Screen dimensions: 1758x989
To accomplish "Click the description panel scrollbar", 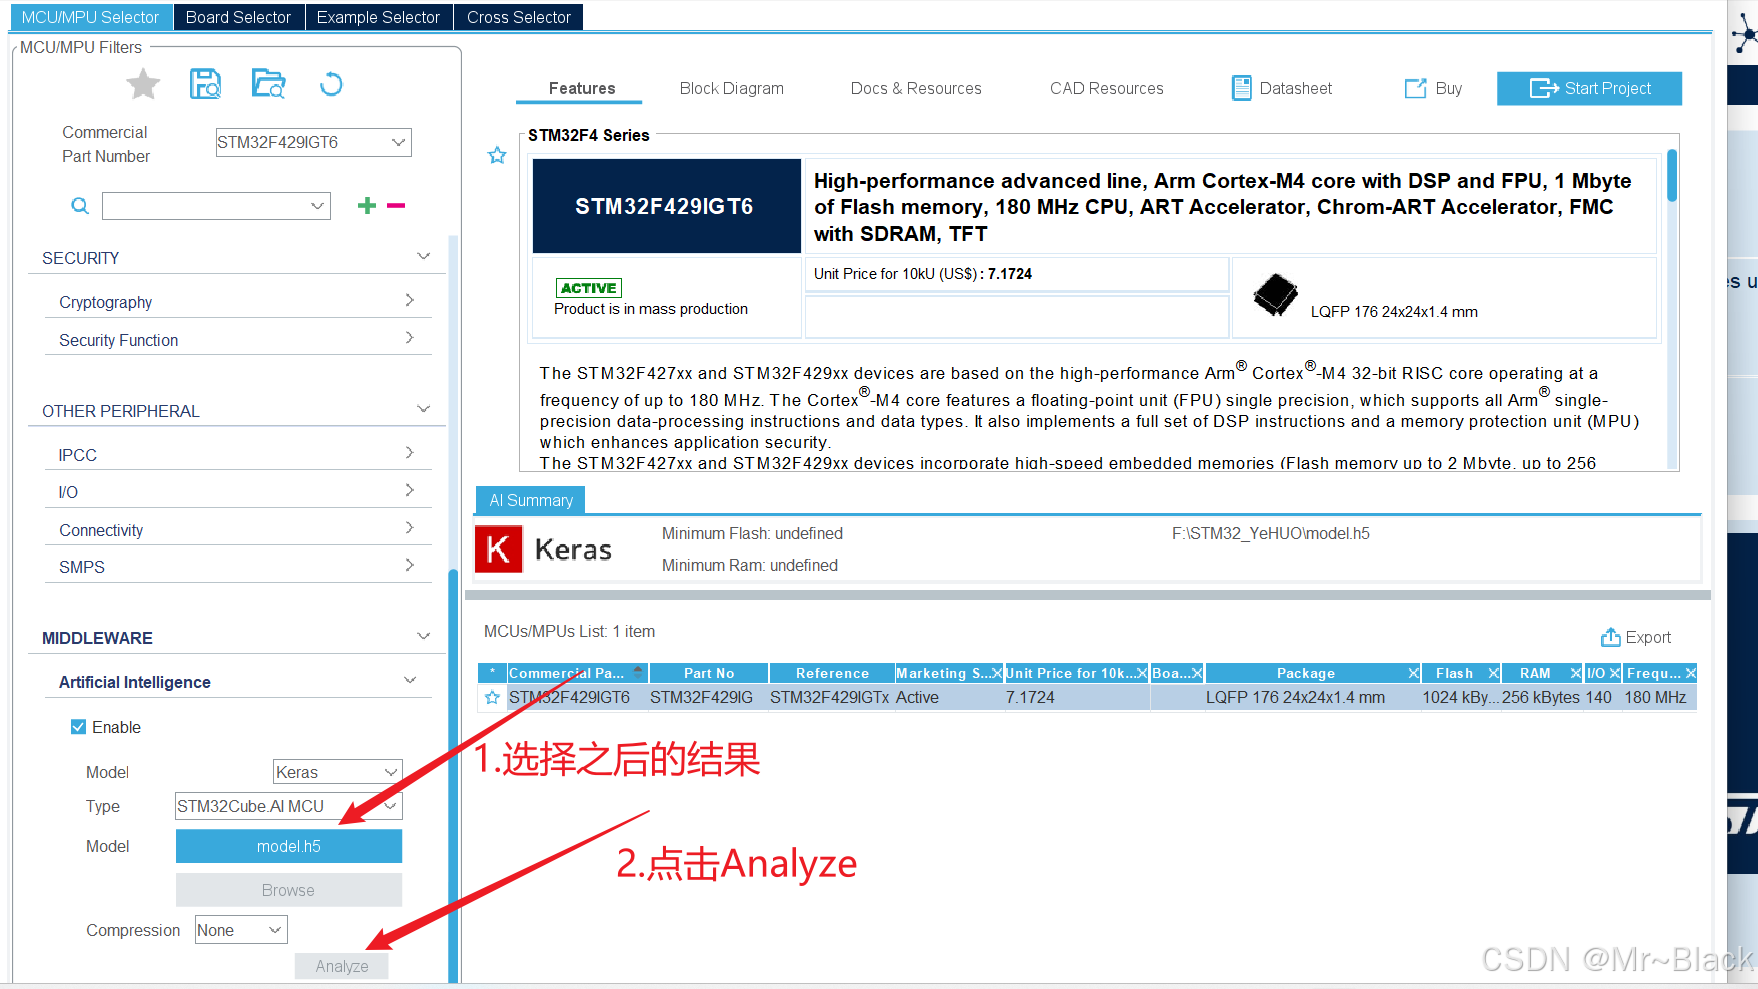I will tap(1672, 176).
